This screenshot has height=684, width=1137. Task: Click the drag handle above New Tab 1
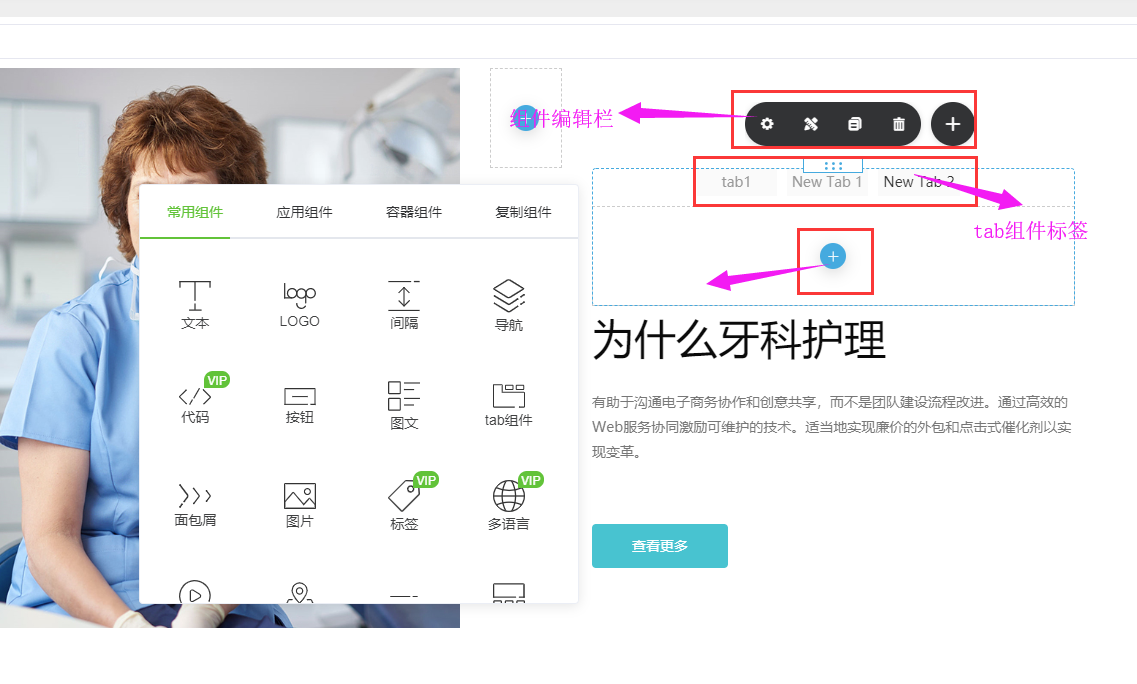tap(833, 165)
